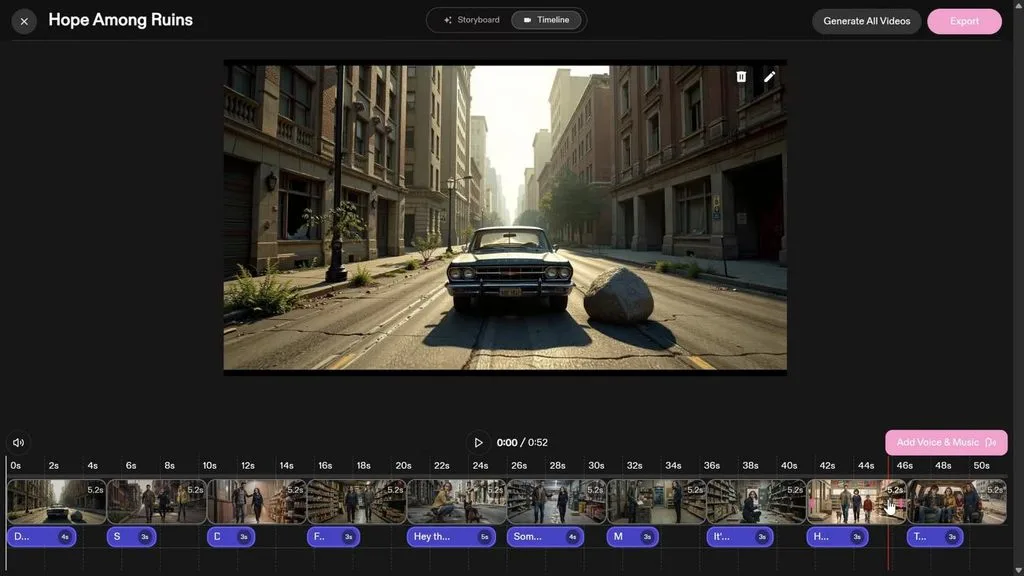Click the 4s duration badge on 'D...'
This screenshot has height=576, width=1024.
click(65, 537)
